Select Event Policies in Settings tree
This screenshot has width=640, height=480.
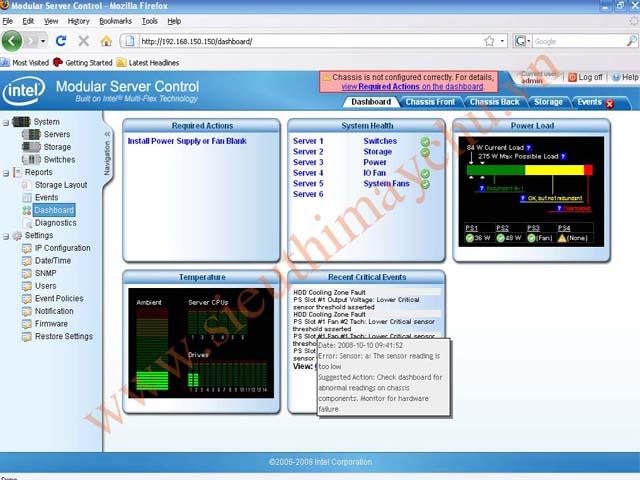pyautogui.click(x=59, y=298)
